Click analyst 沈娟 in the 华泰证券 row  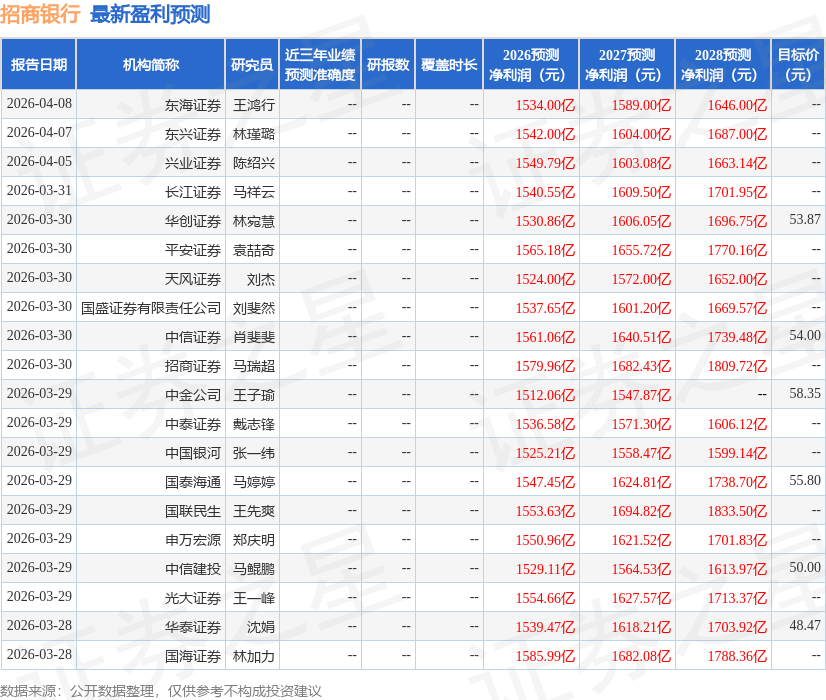point(249,627)
